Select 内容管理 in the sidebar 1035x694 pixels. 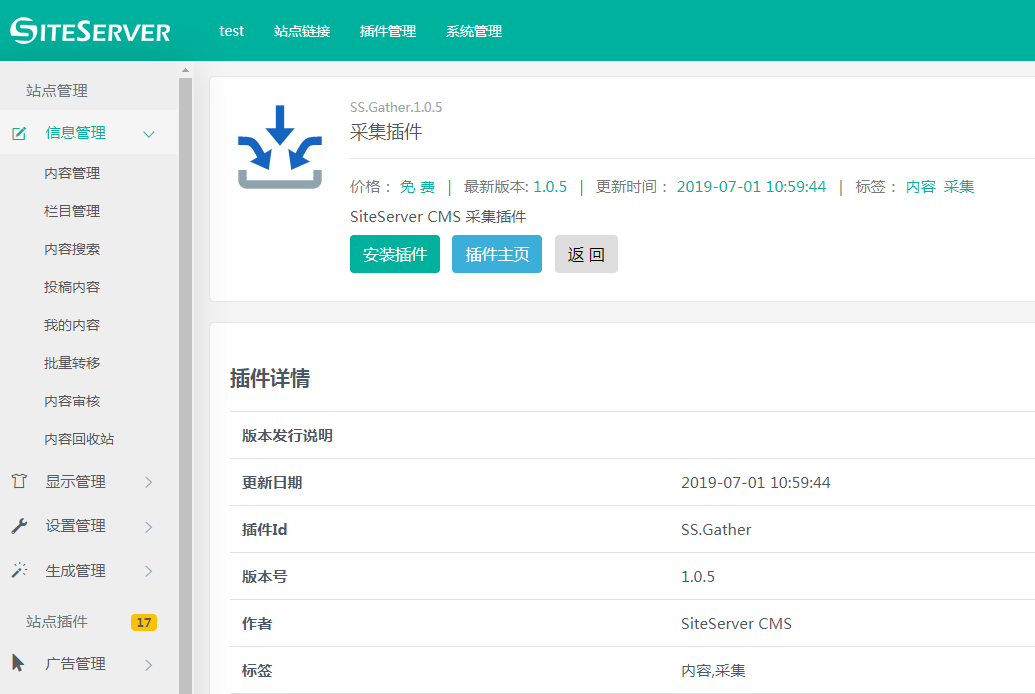pyautogui.click(x=72, y=173)
